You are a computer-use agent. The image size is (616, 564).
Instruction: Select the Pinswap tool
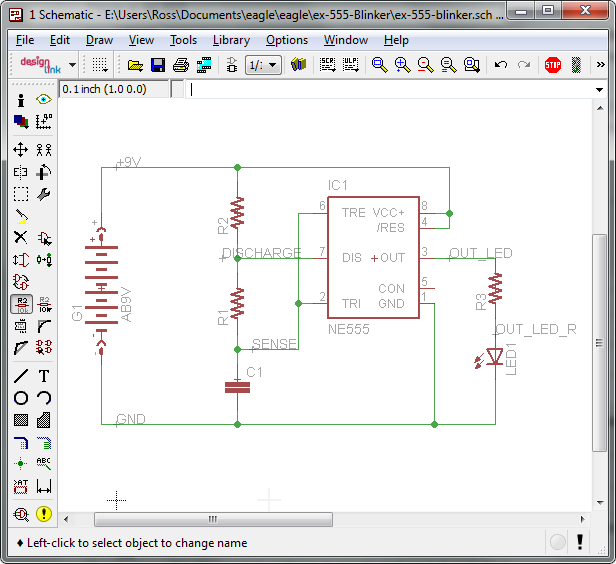21,260
